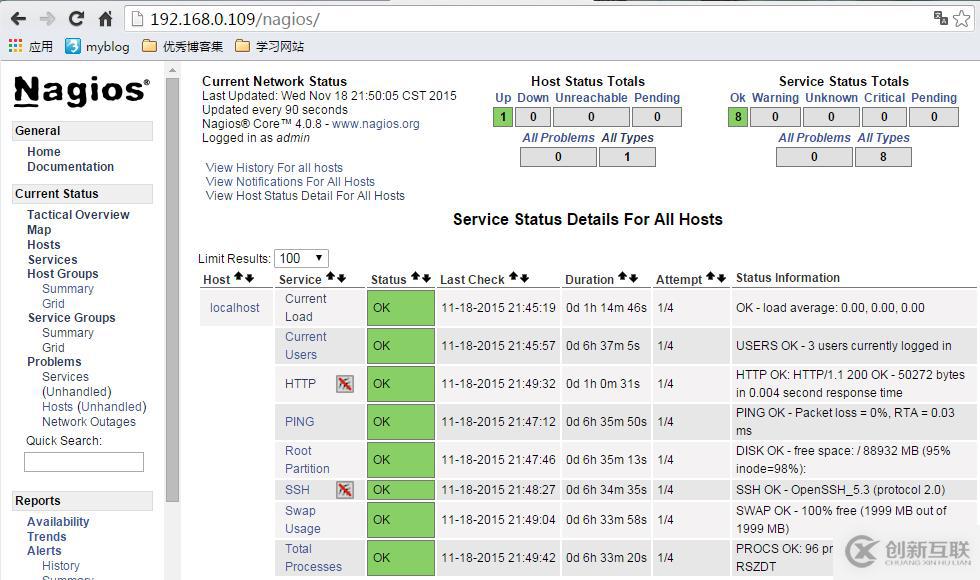980x580 pixels.
Task: Open Host Groups in sidebar
Action: [62, 274]
